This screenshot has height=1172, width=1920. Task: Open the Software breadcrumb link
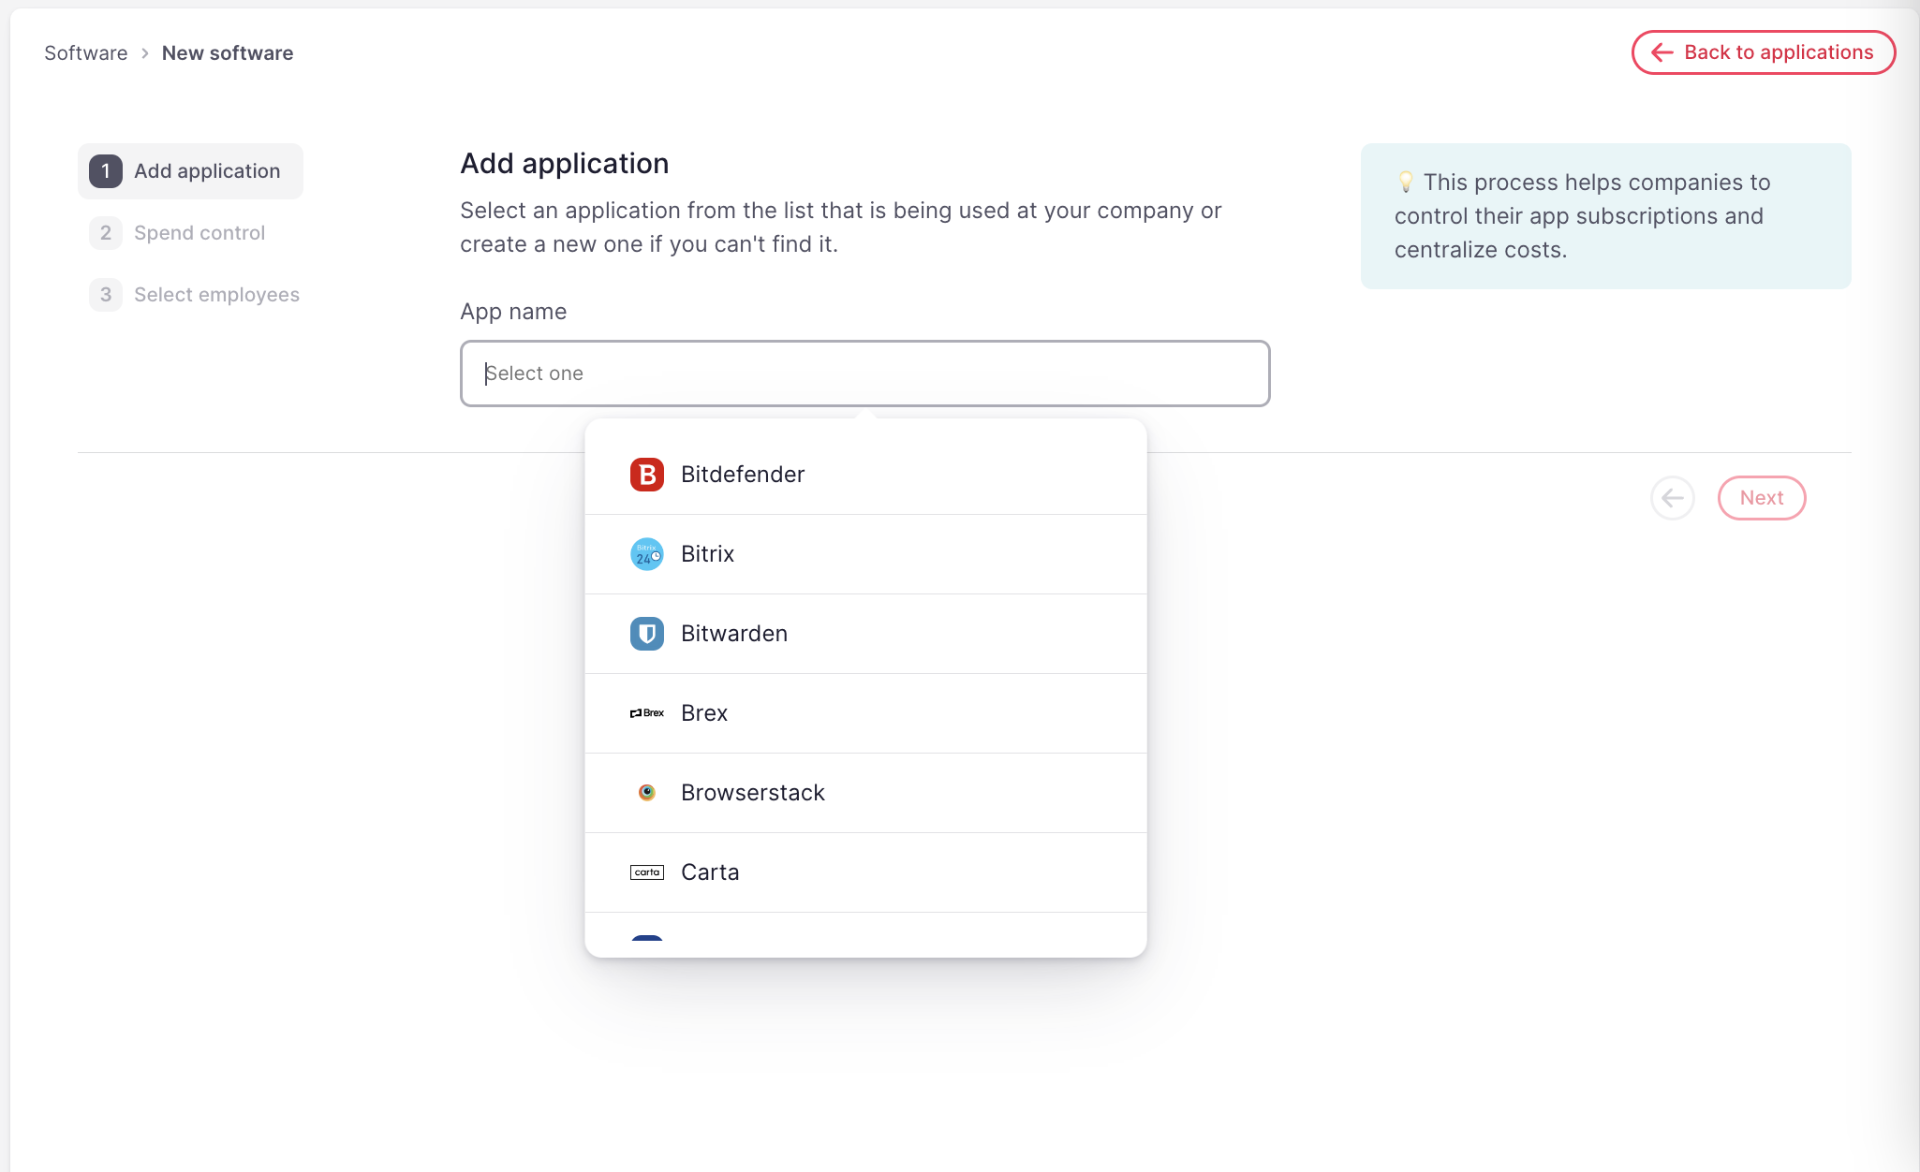click(x=85, y=52)
